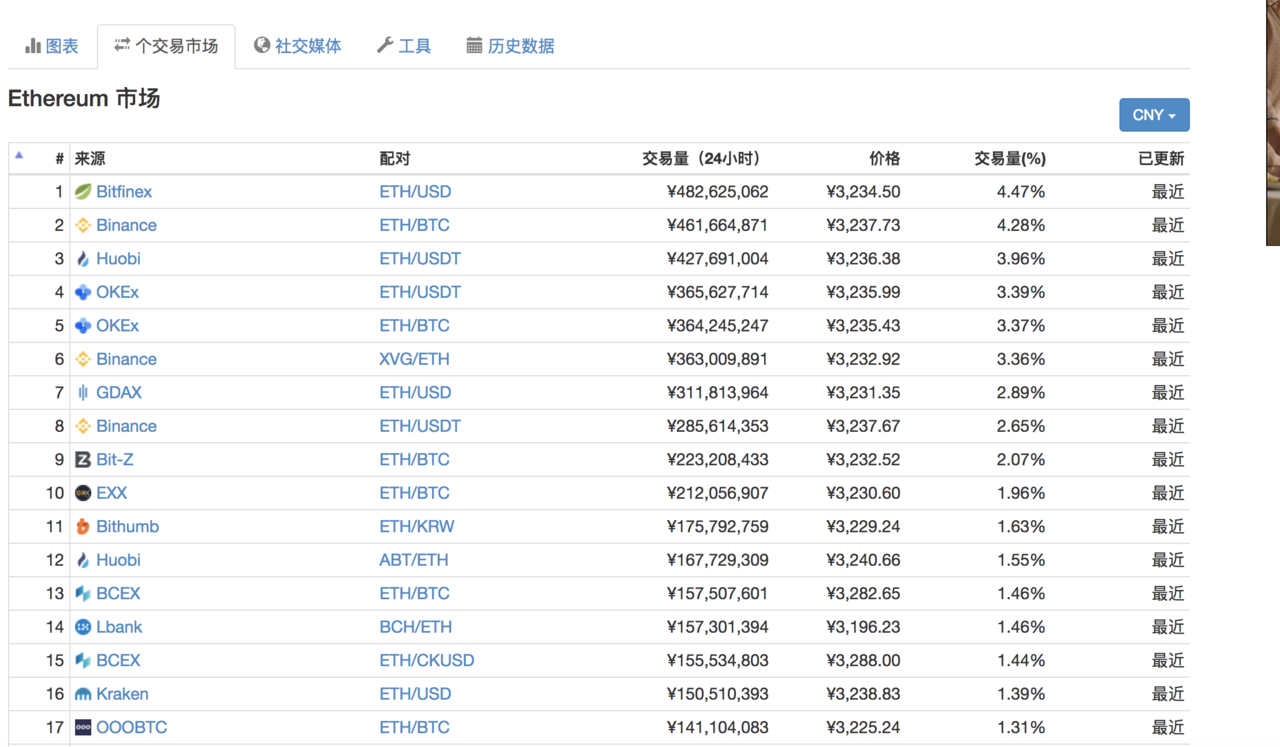Open the OOOBTC exchange link
This screenshot has width=1280, height=747.
132,728
